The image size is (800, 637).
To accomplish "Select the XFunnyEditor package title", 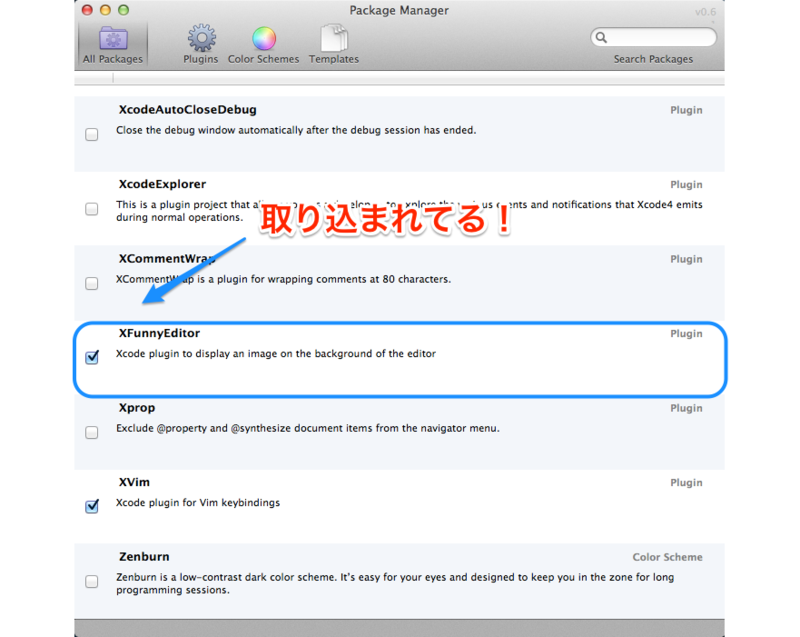I will (159, 333).
